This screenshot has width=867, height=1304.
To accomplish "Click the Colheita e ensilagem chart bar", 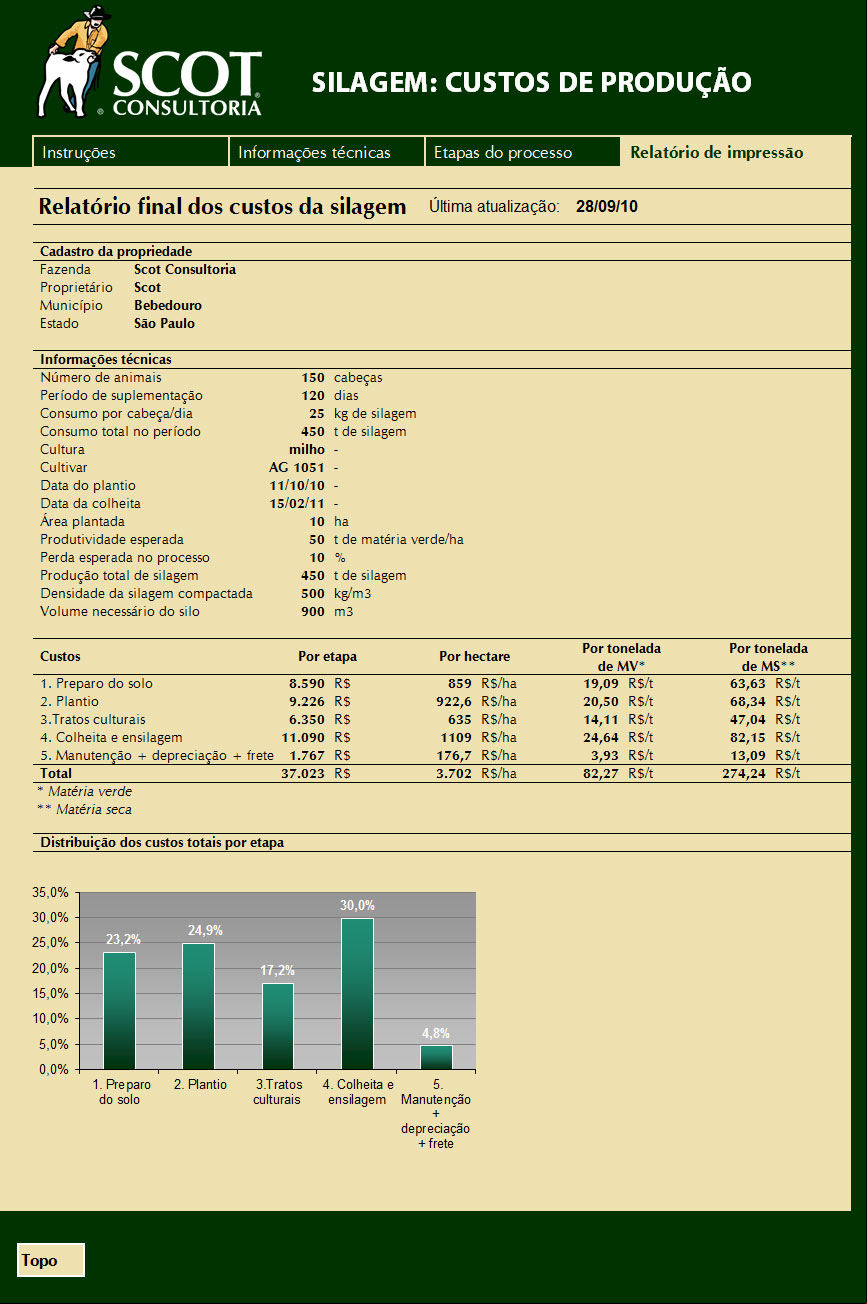I will [x=357, y=994].
